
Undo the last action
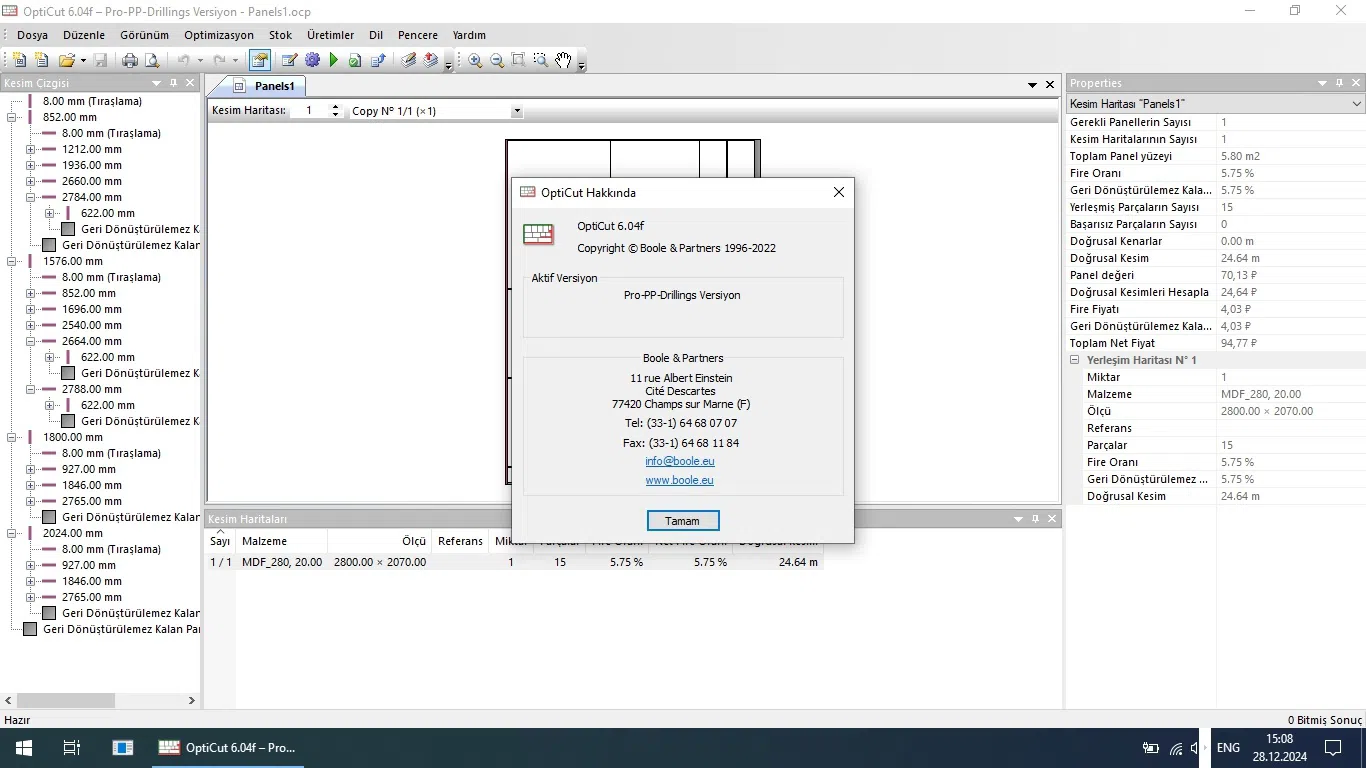pos(184,60)
